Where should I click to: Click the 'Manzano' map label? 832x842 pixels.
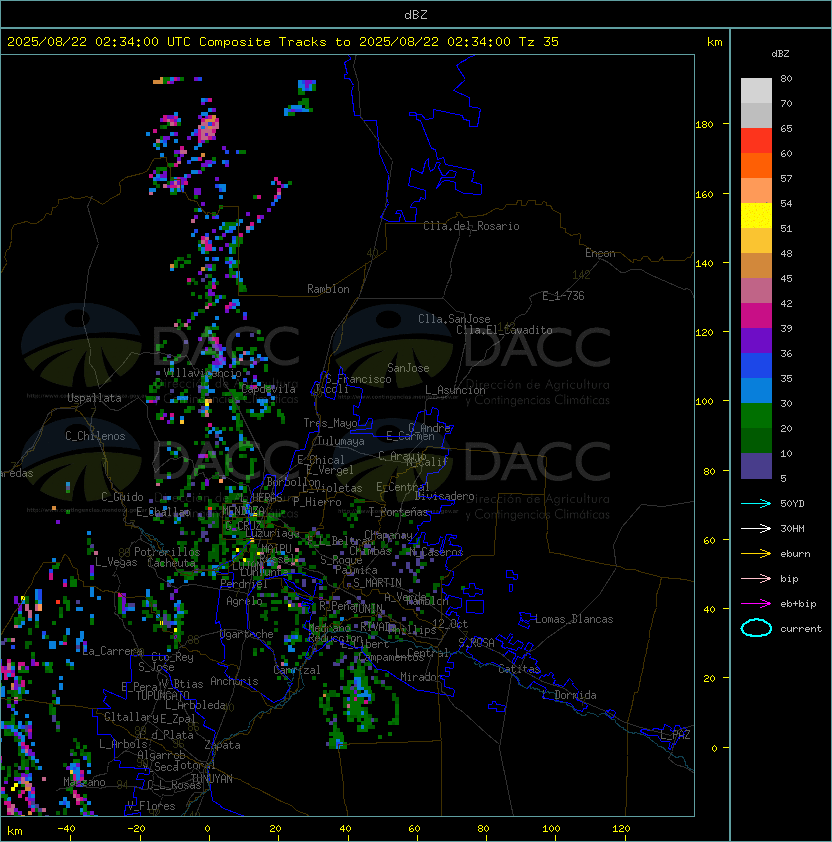coord(84,782)
